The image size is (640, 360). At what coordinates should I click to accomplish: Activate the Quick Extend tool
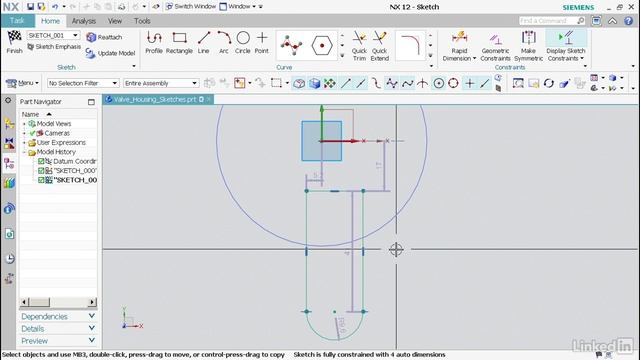point(380,46)
